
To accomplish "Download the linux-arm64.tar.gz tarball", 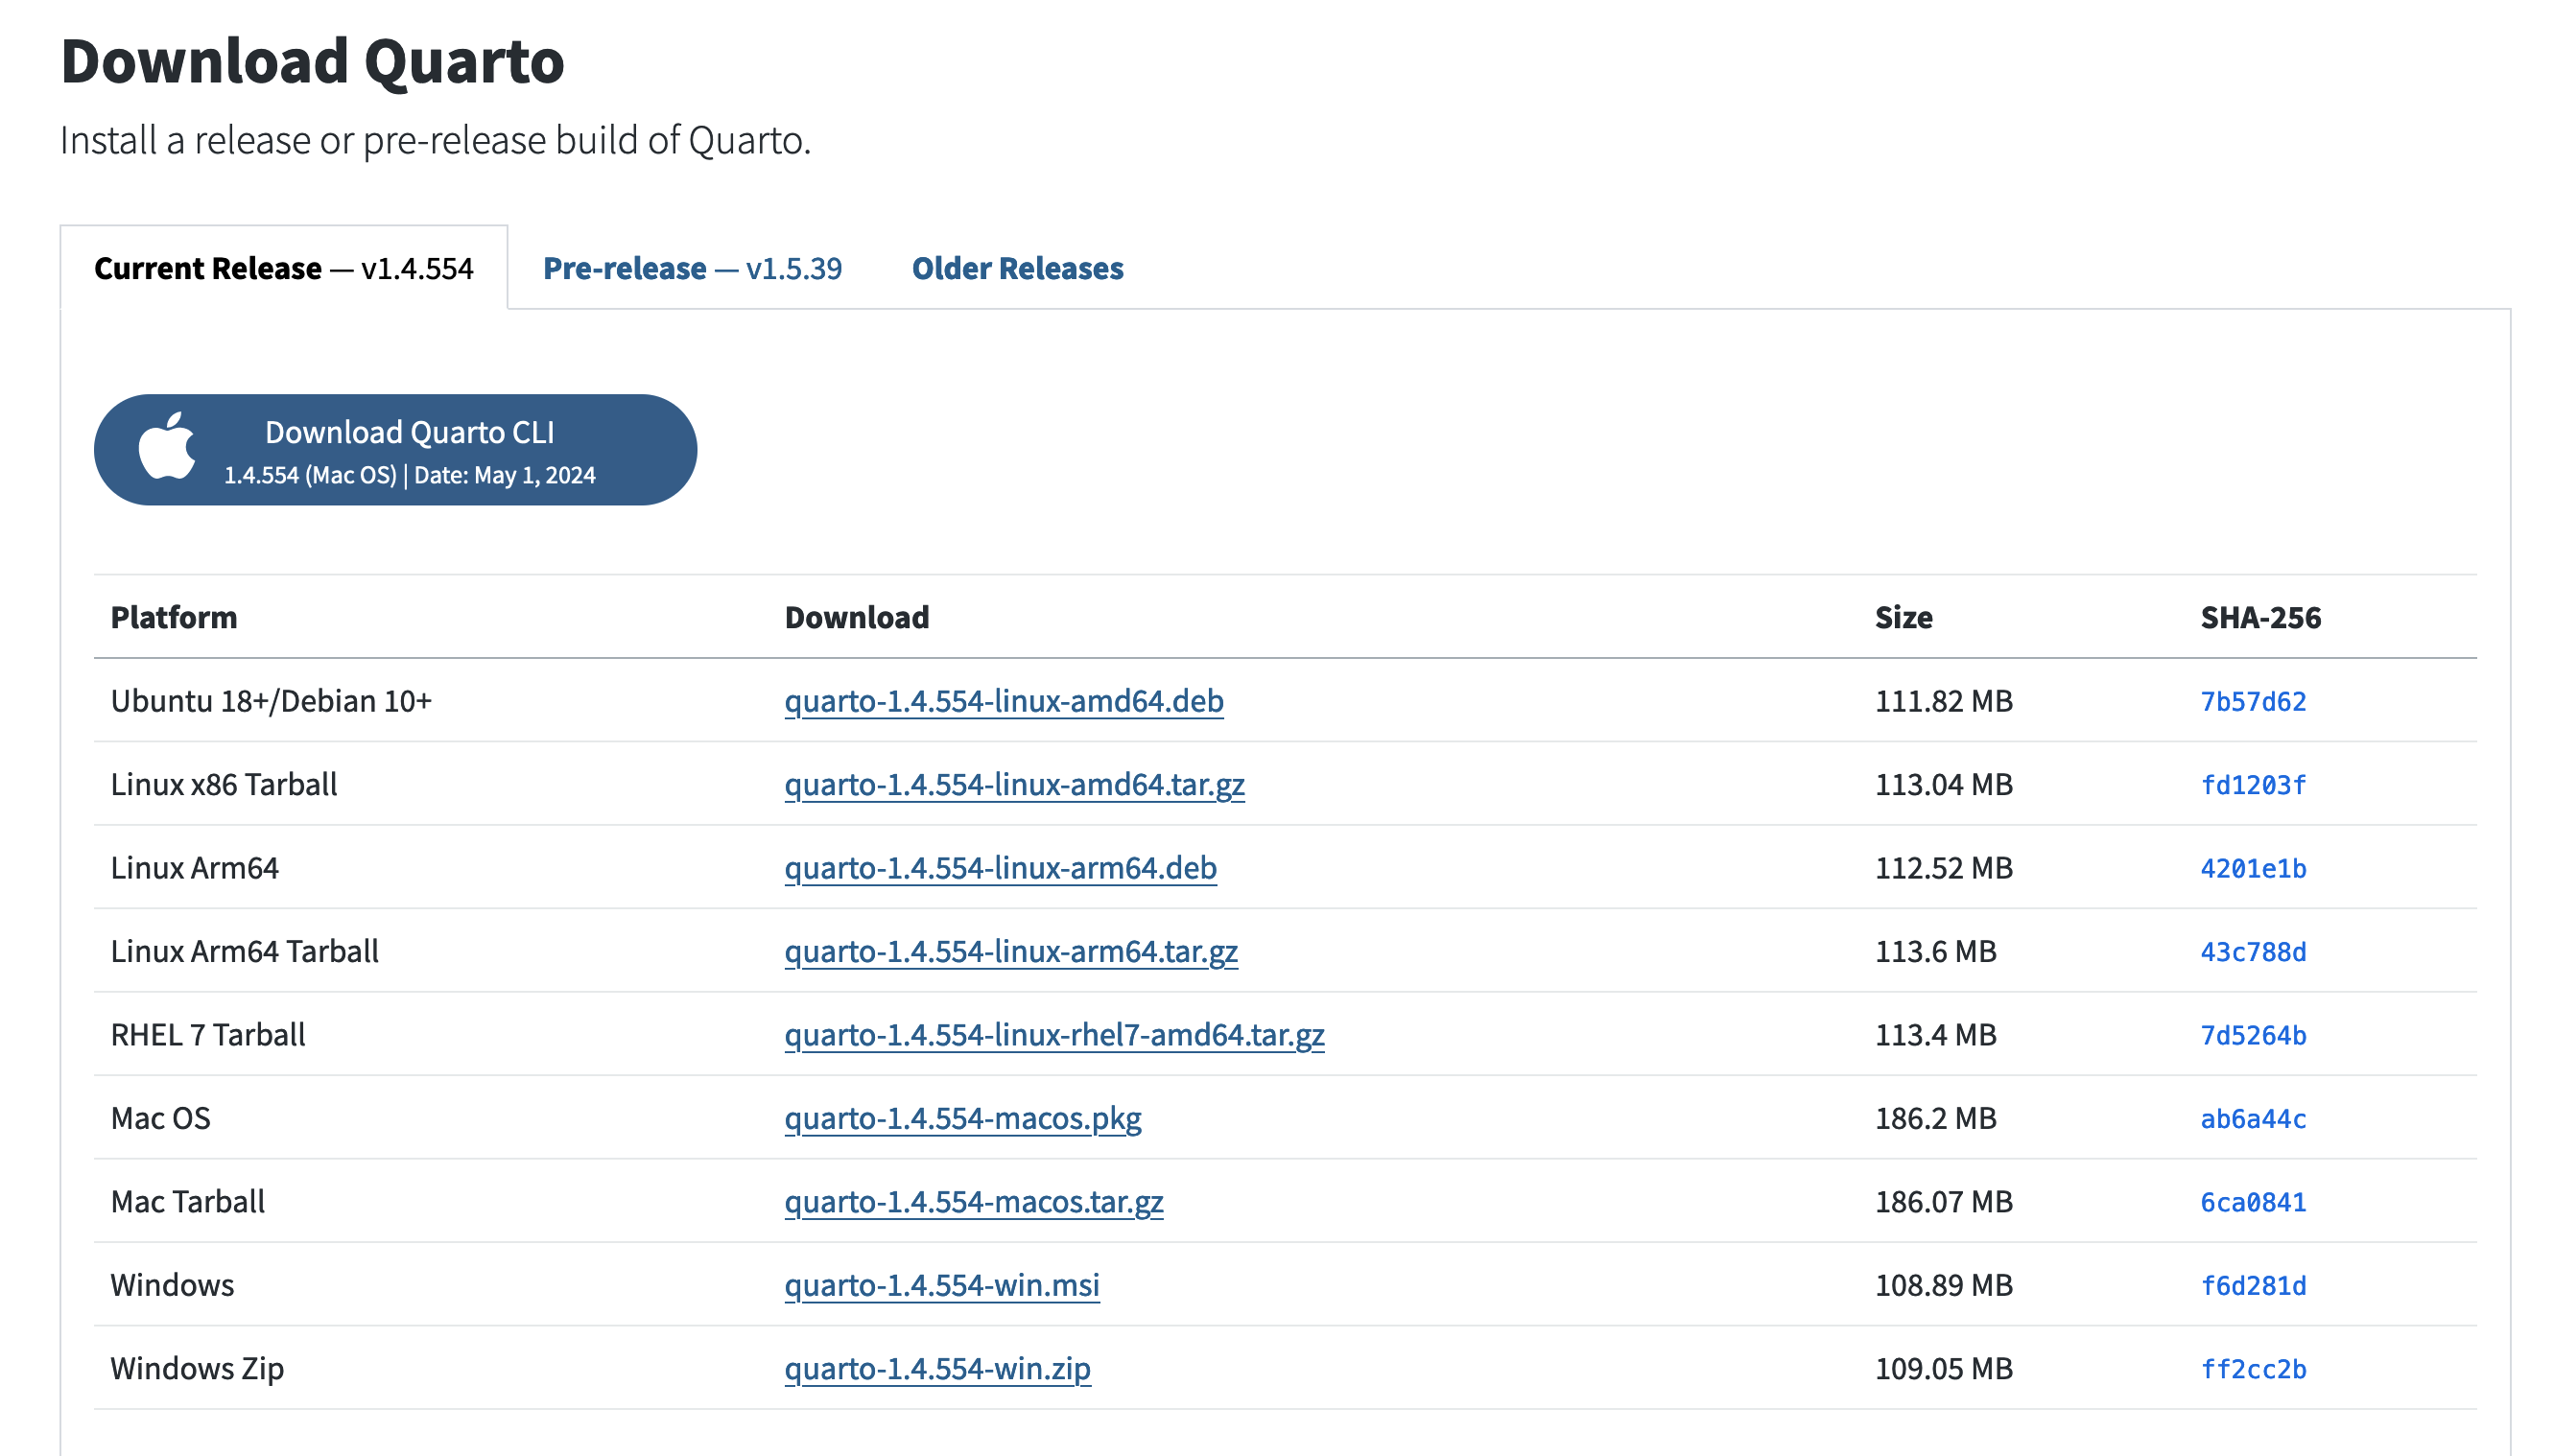I will click(1010, 951).
